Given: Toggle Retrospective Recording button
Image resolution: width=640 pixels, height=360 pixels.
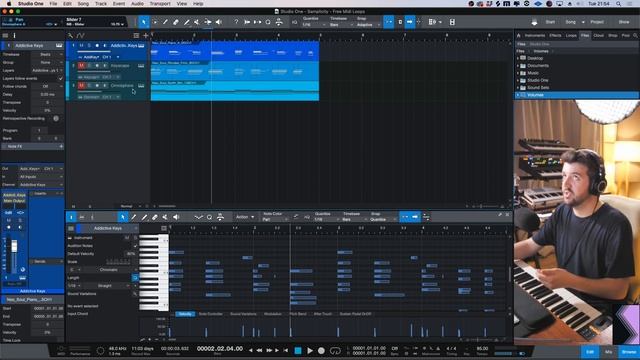Looking at the screenshot, I should pos(56,118).
